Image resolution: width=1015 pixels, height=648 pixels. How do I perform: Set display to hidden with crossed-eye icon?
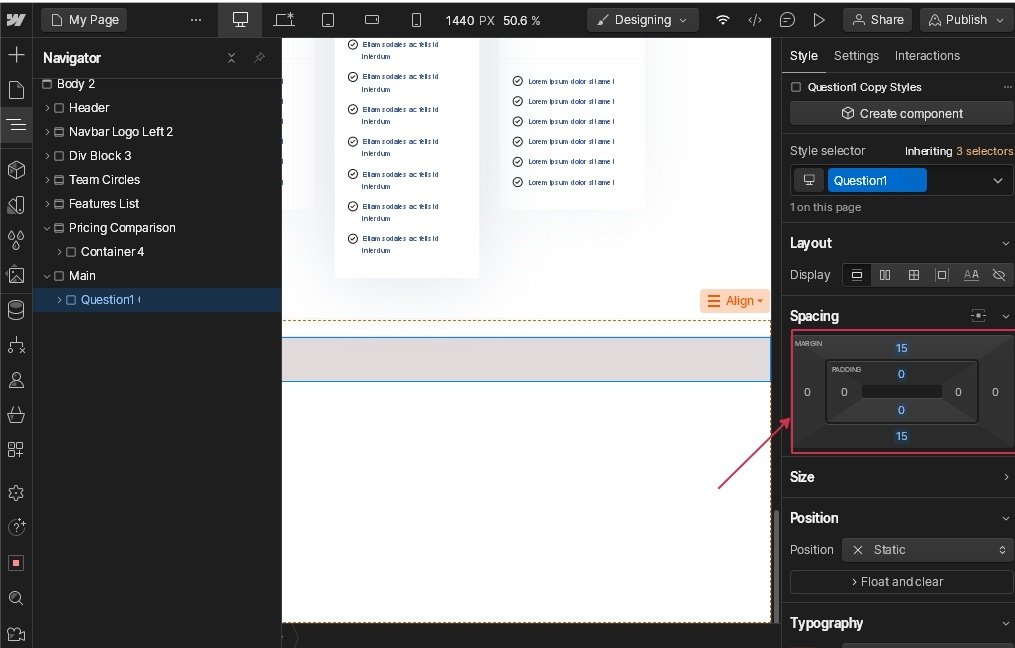pyautogui.click(x=998, y=275)
